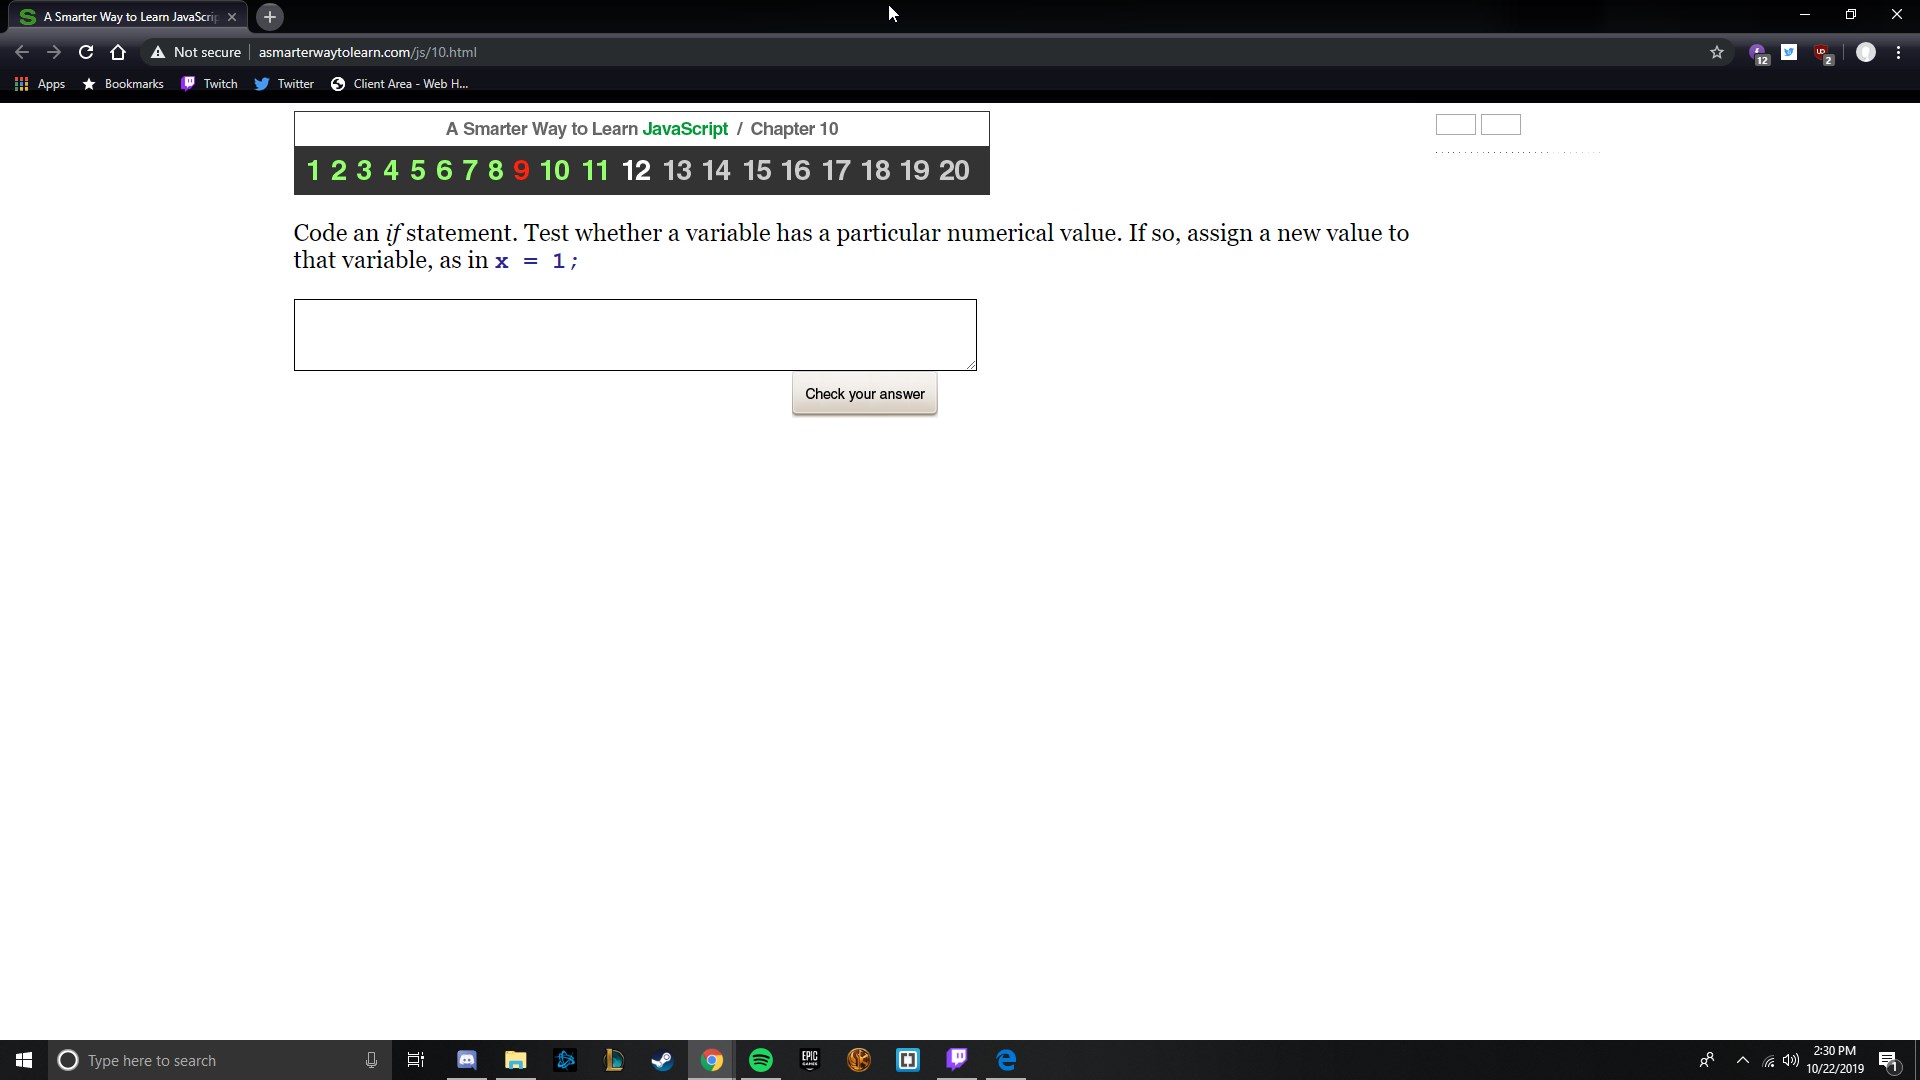
Task: Show hidden system tray icons
Action: [x=1742, y=1060]
